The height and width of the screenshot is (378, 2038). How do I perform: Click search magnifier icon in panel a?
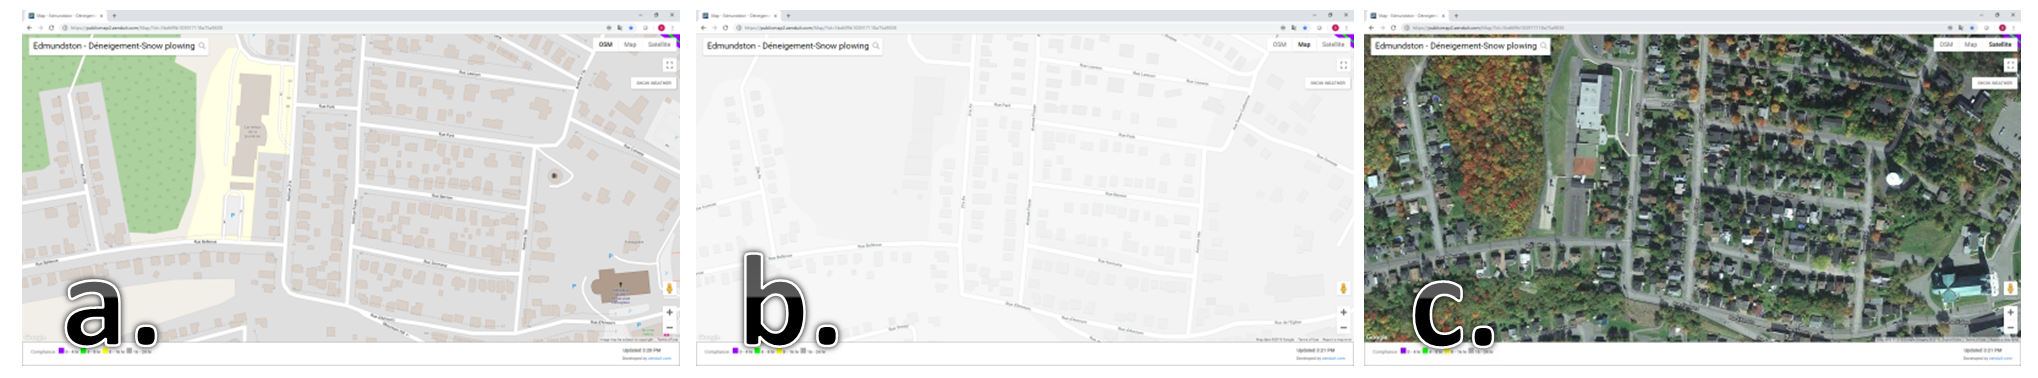[202, 46]
